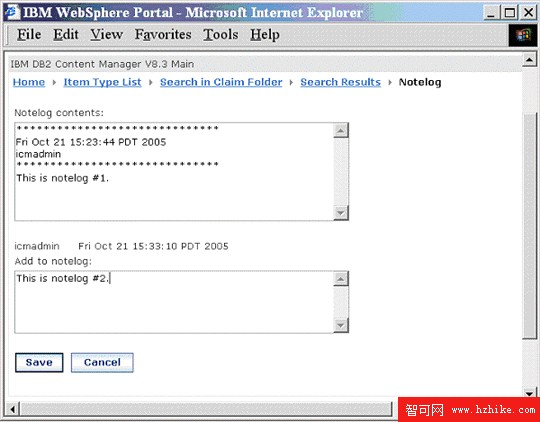The height and width of the screenshot is (422, 540).
Task: Click the page vertical scrollbar thumb
Action: click(x=529, y=226)
